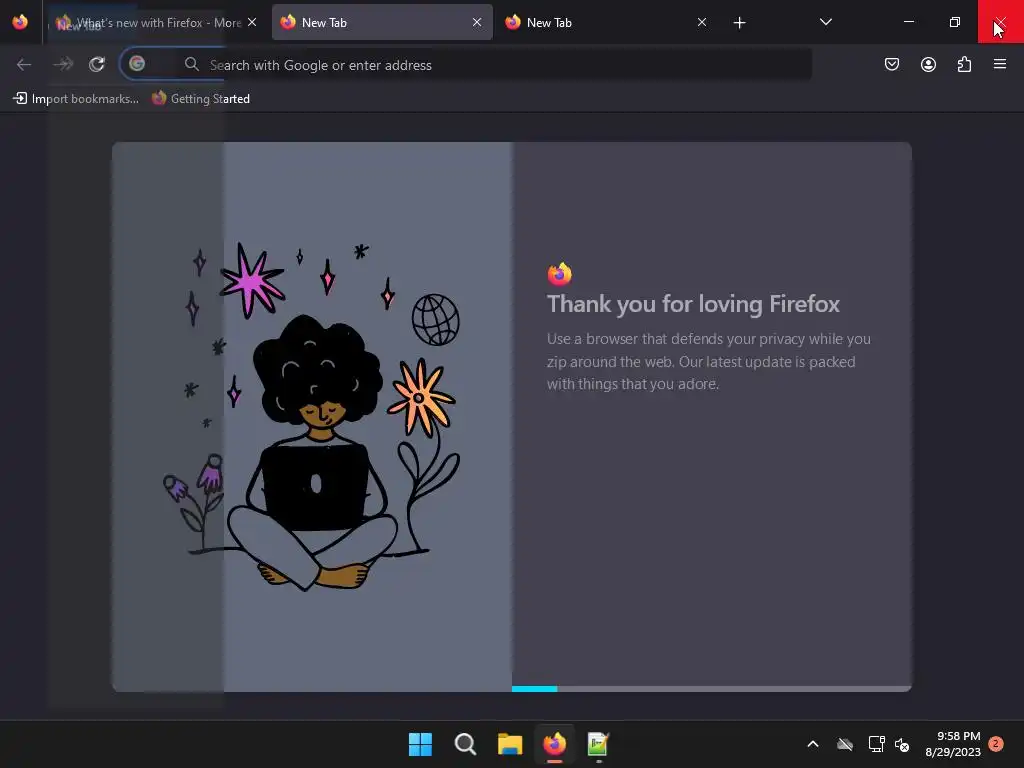Click the laptop illustration in welcome card
1024x768 pixels.
click(316, 487)
